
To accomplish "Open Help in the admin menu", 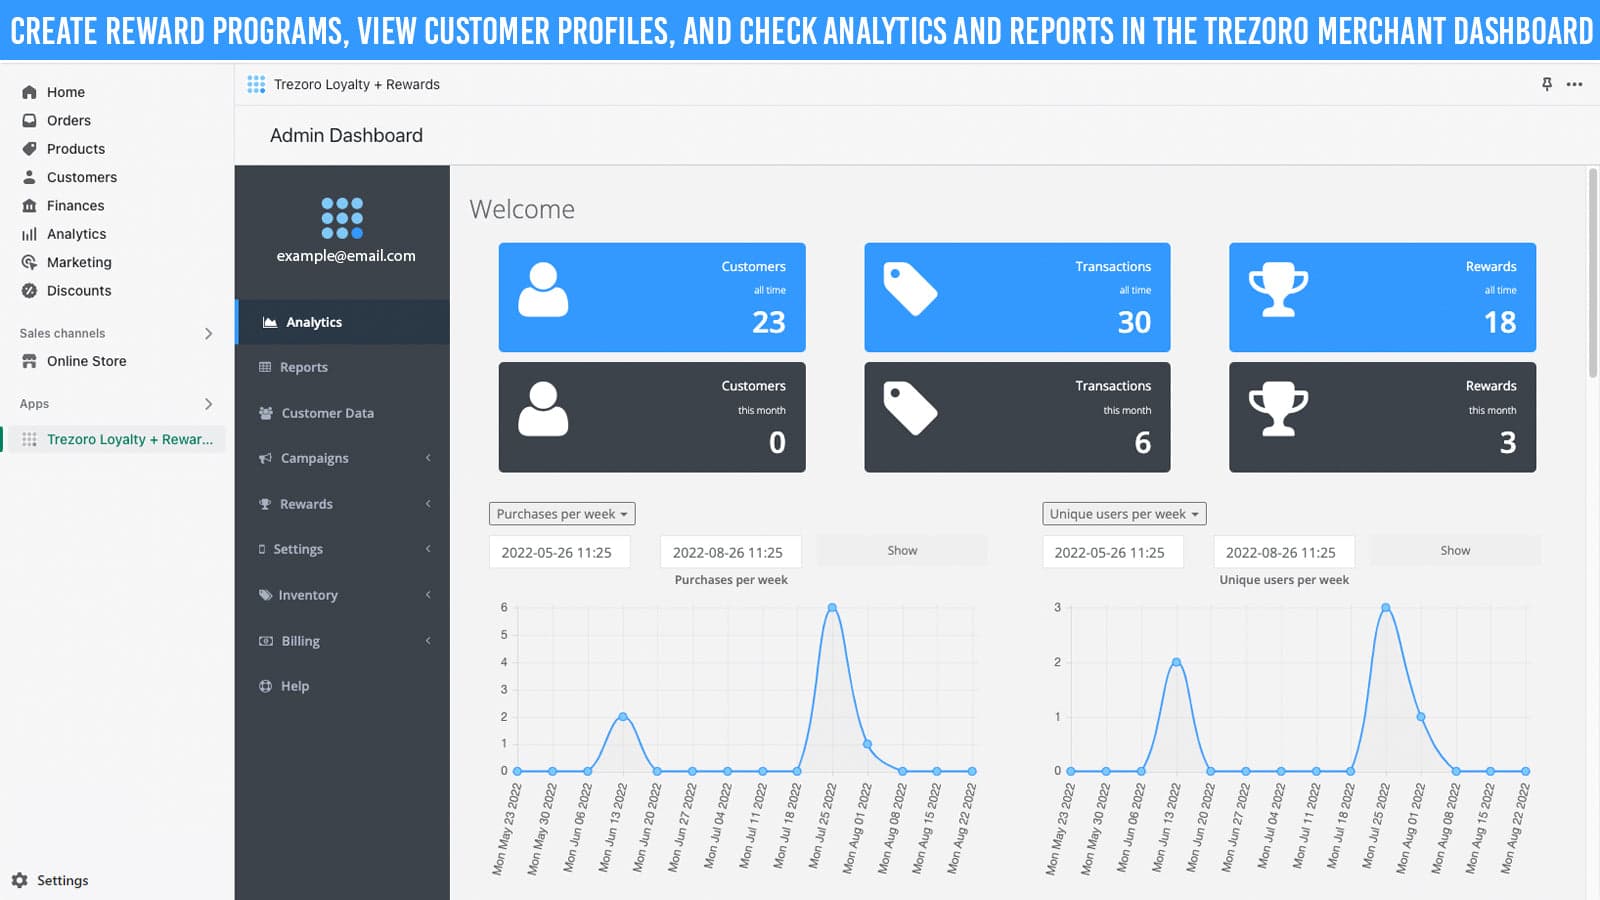I will [x=343, y=686].
